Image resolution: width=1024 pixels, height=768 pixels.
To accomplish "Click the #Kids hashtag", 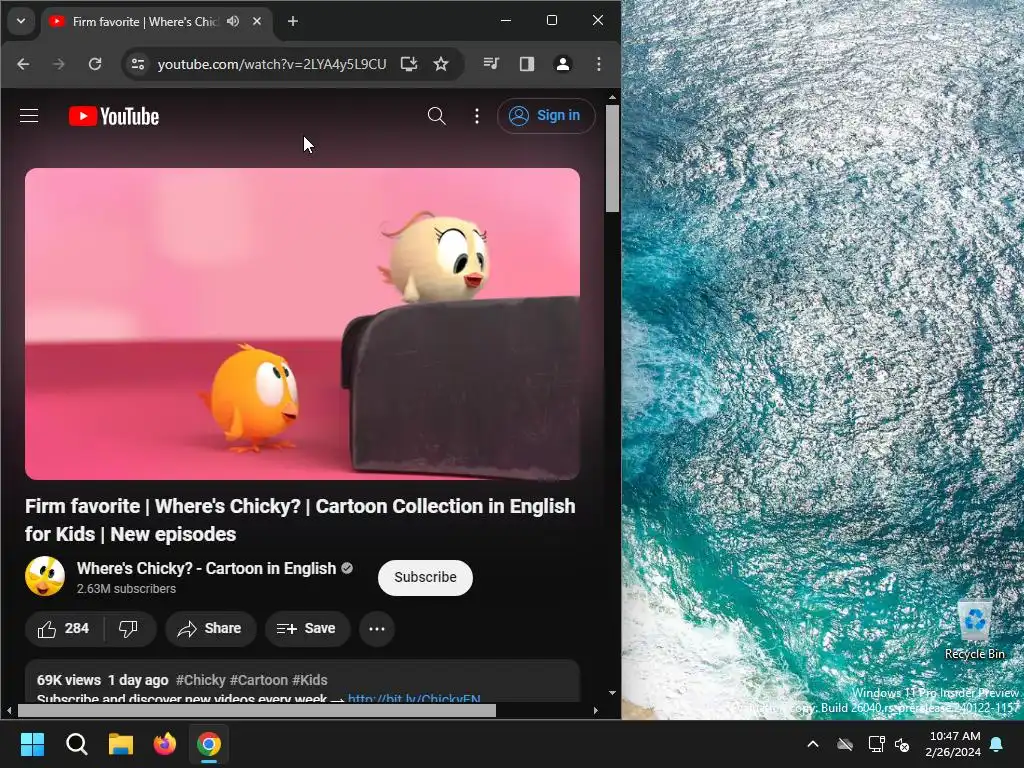I will [310, 680].
